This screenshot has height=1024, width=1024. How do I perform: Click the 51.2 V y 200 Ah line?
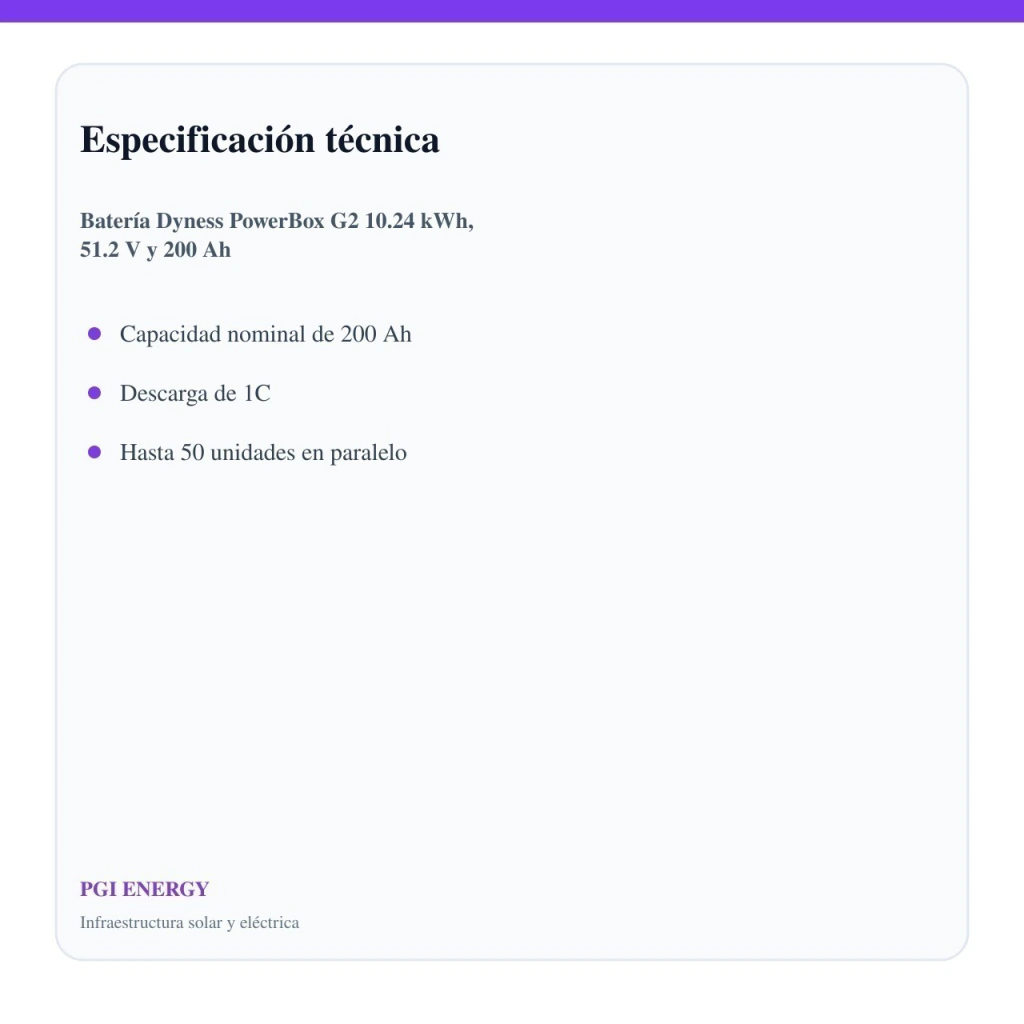[x=155, y=249]
